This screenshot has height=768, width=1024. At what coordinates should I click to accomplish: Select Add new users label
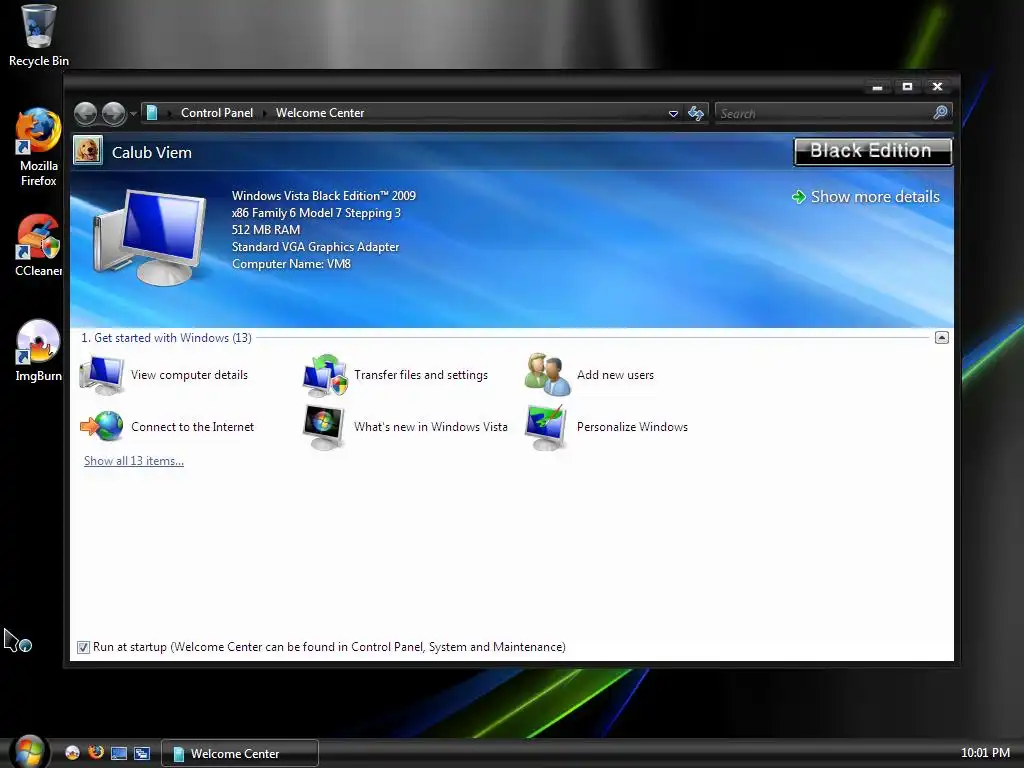pyautogui.click(x=615, y=375)
